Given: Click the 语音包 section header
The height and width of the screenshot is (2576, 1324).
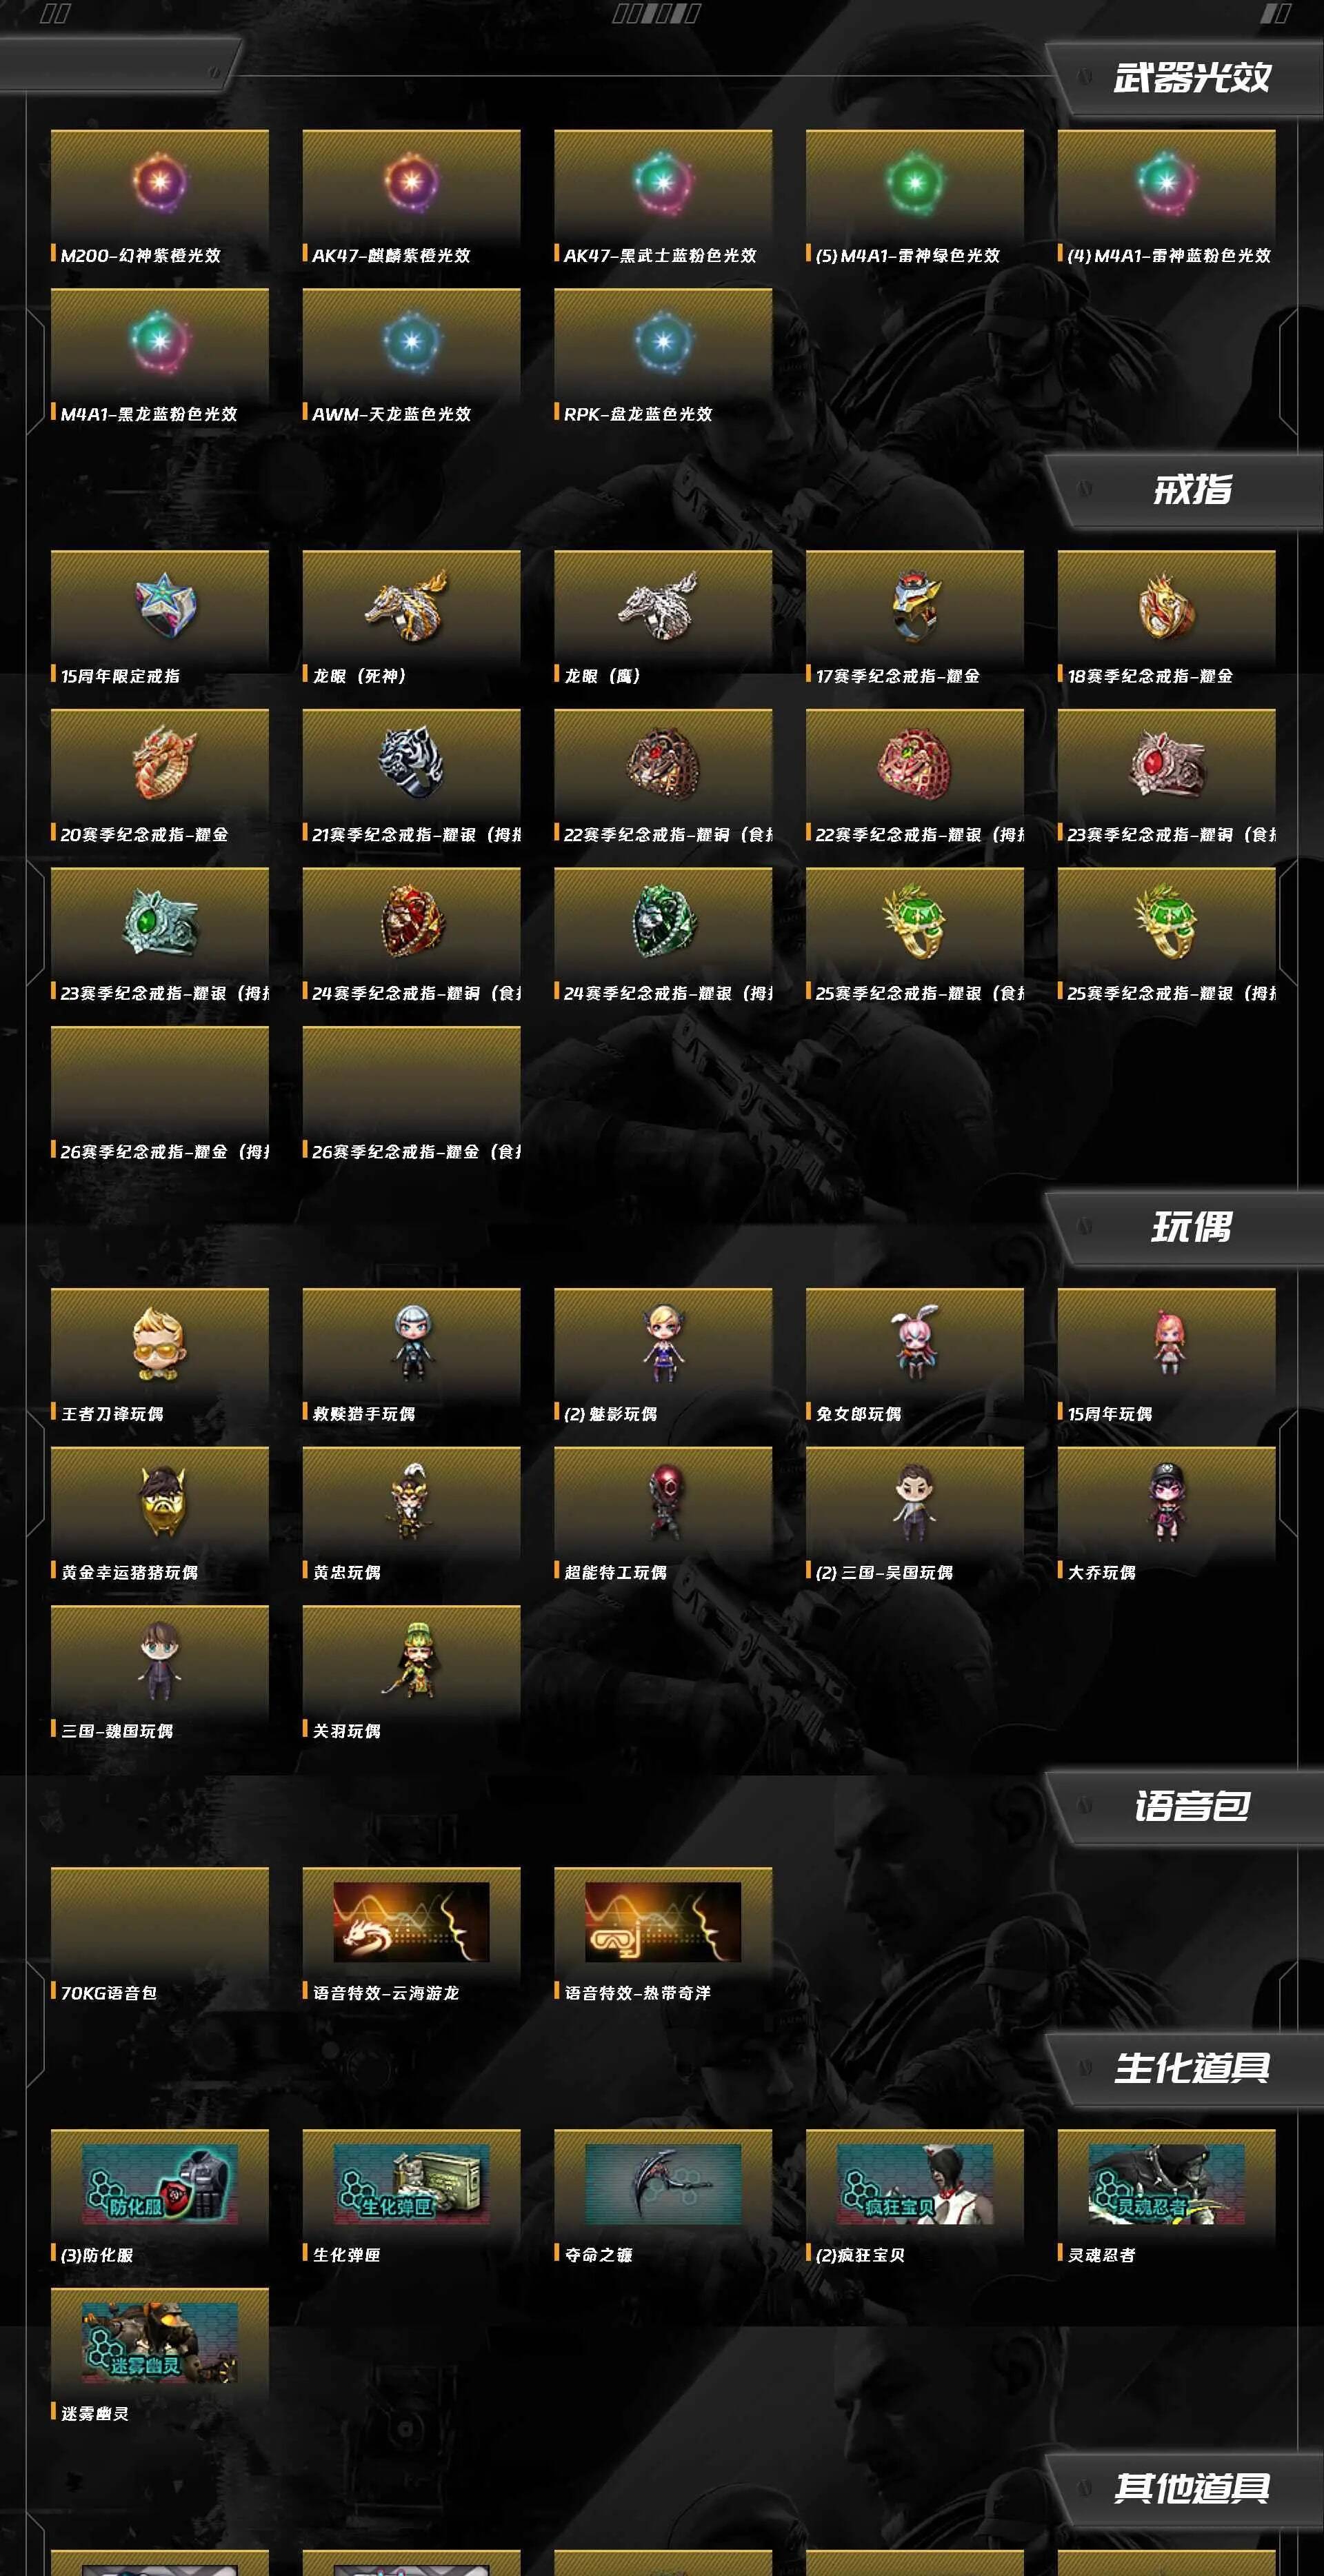Looking at the screenshot, I should point(1192,1806).
